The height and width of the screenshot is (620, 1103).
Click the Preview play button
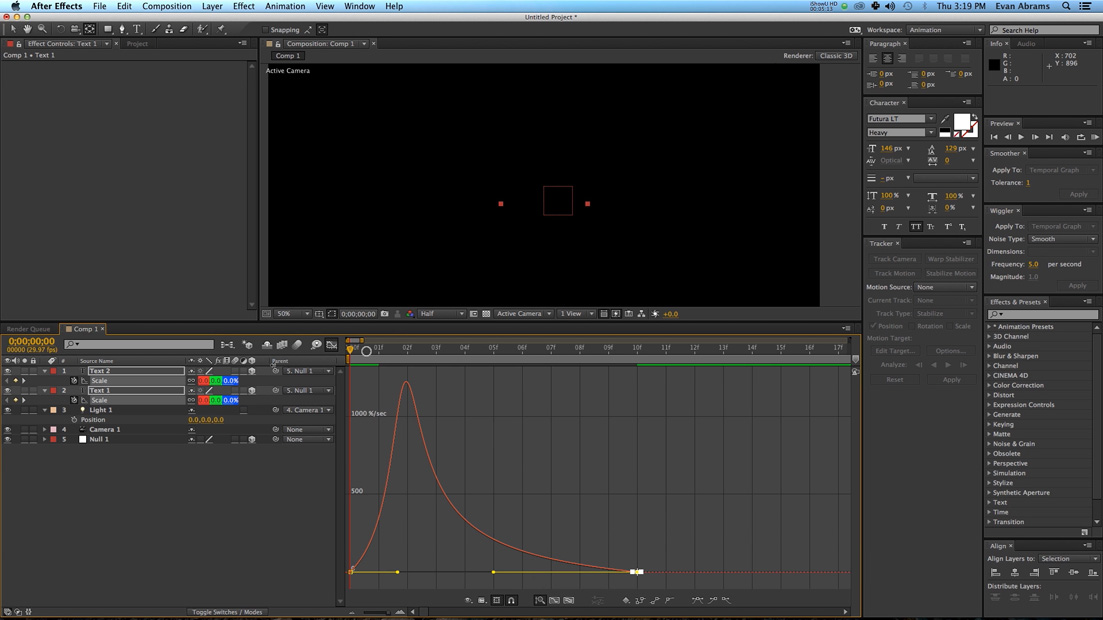pyautogui.click(x=1021, y=137)
